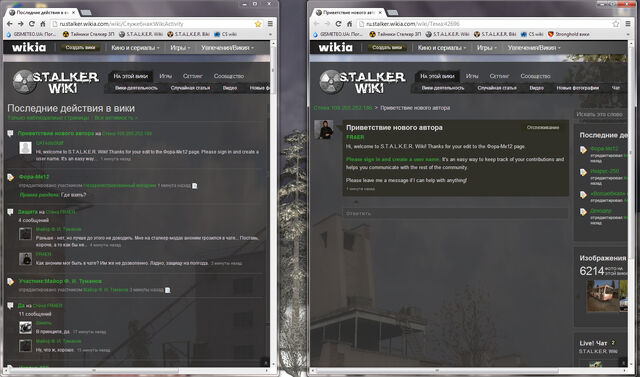Open the Увлечения/Викия dropdown in the right window
640x377 pixels.
coord(534,48)
